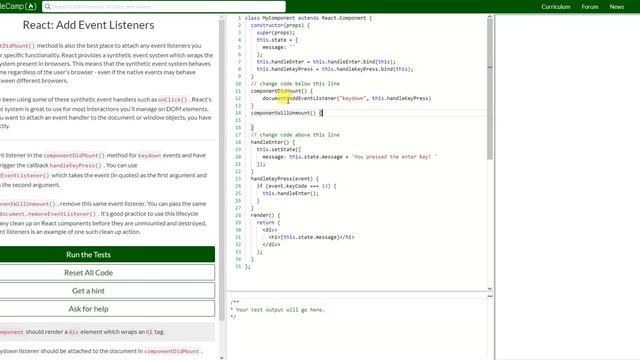640x360 pixels.
Task: Click the test requirement mentioning 'div' element
Action: (107, 332)
